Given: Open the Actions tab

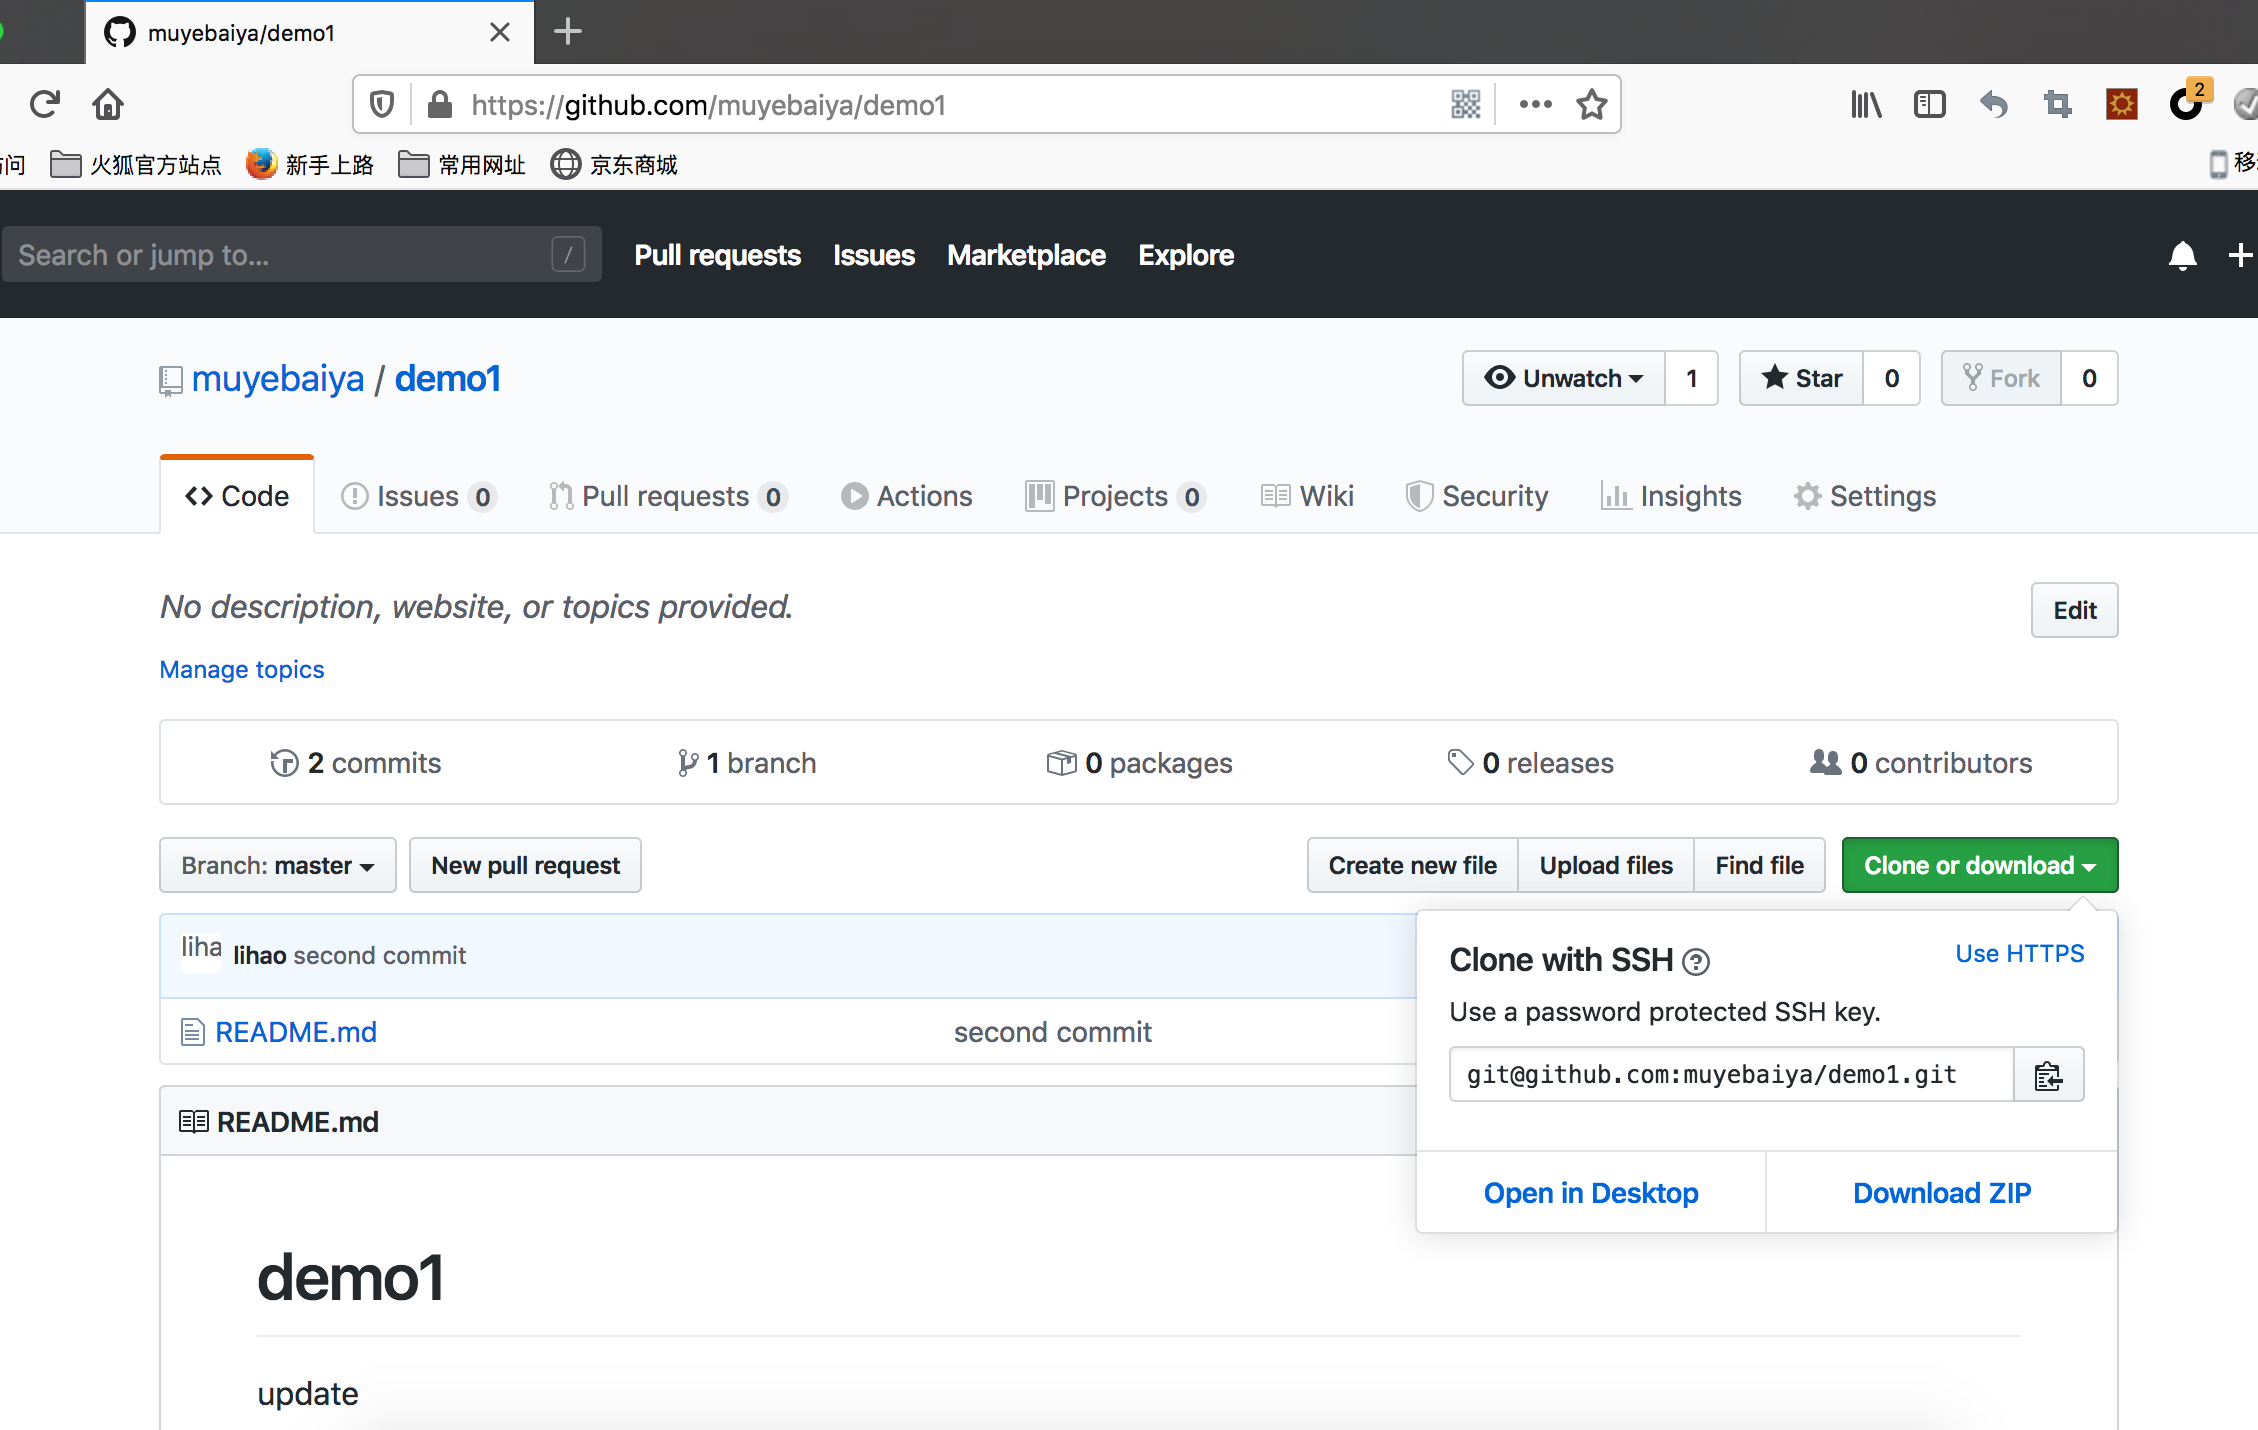Looking at the screenshot, I should coord(906,496).
